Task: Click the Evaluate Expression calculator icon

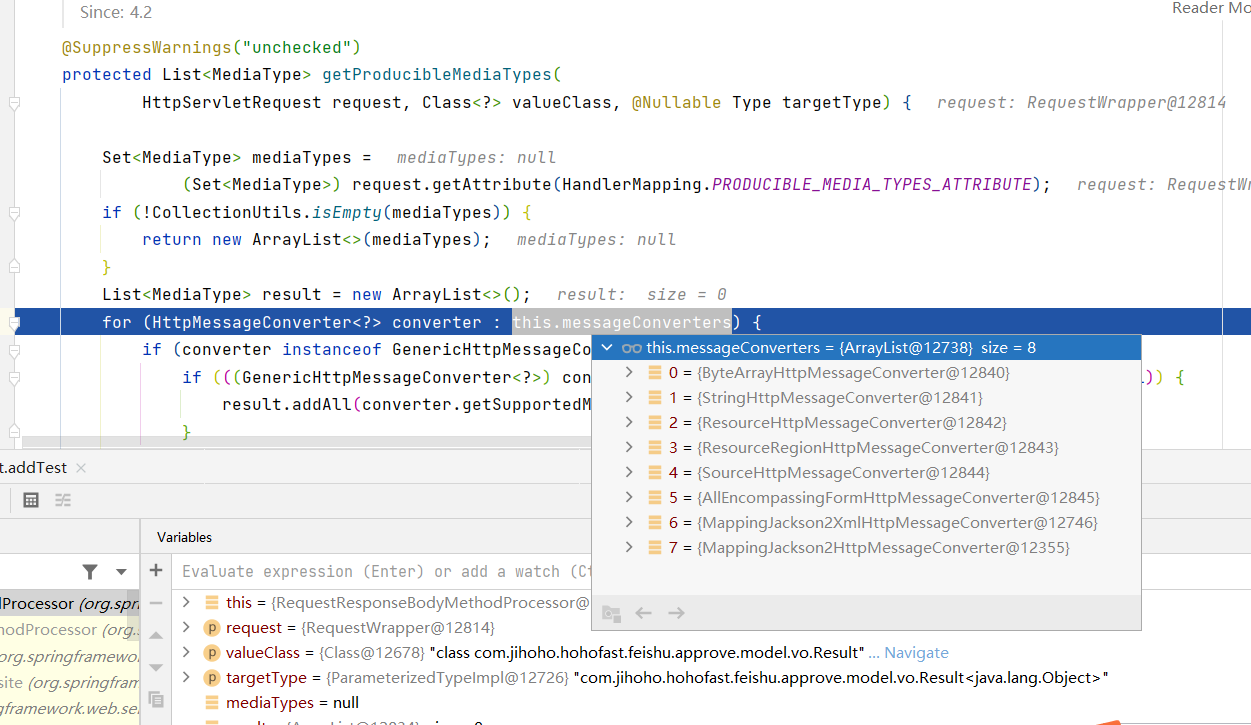Action: 31,500
